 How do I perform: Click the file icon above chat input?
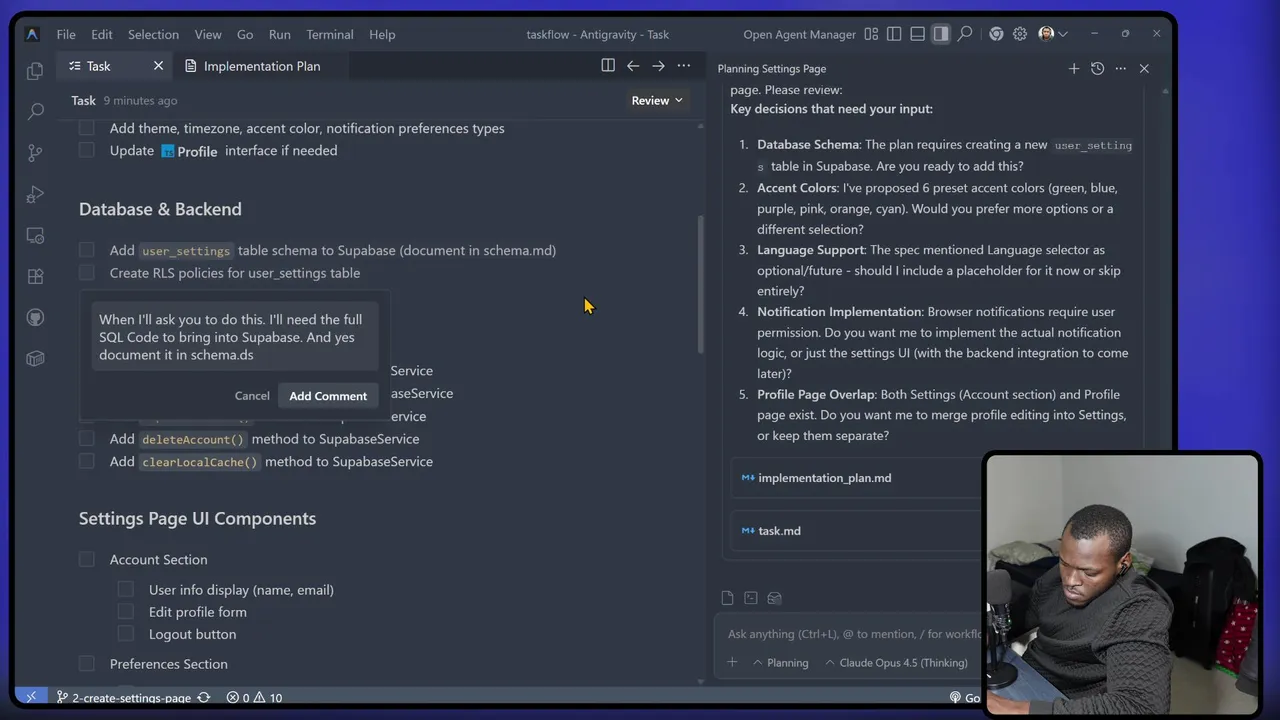[727, 598]
